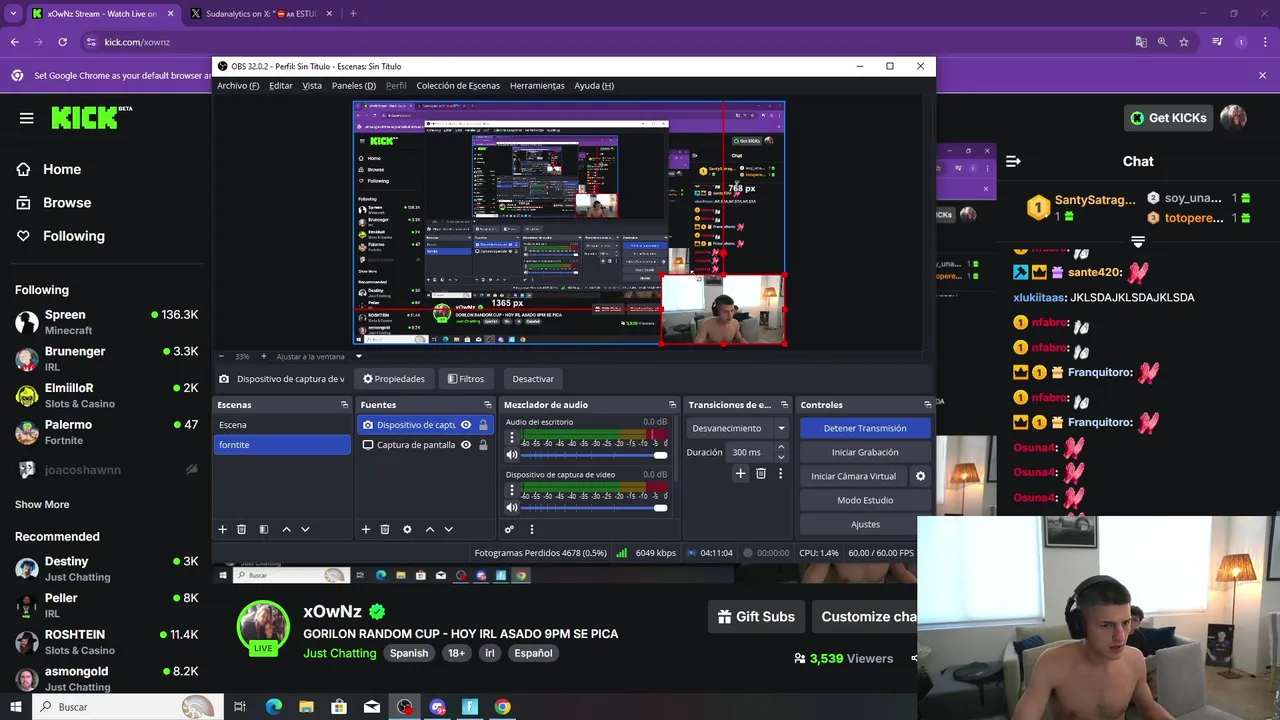This screenshot has width=1280, height=720.
Task: Add a new scene with the plus icon in Escenas
Action: [223, 529]
